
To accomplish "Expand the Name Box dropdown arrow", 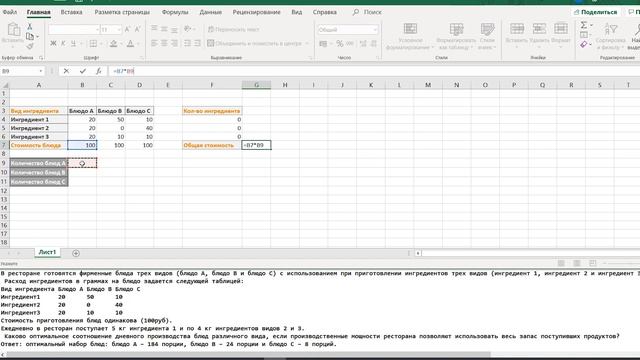I will (41, 71).
